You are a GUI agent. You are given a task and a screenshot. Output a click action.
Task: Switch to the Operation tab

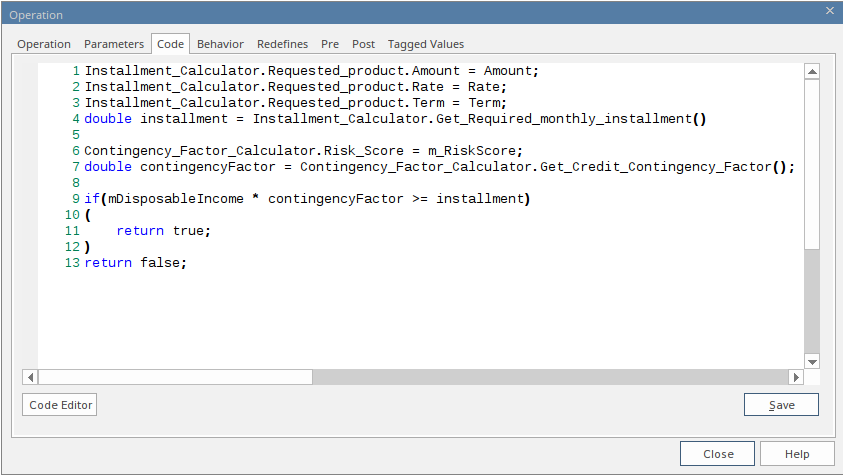(x=44, y=44)
